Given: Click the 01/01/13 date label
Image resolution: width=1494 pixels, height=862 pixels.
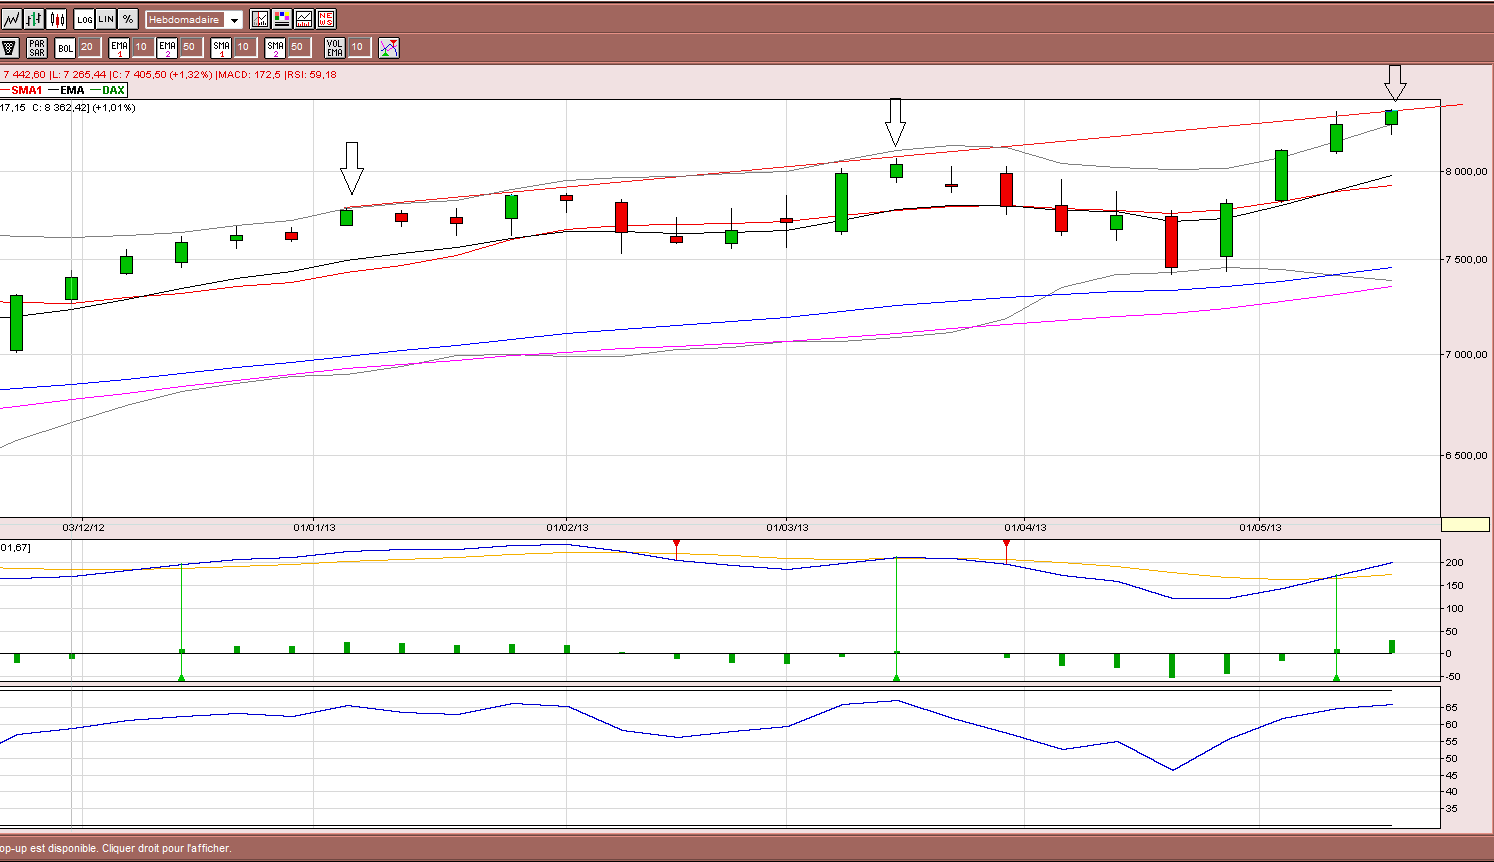Looking at the screenshot, I should (314, 527).
